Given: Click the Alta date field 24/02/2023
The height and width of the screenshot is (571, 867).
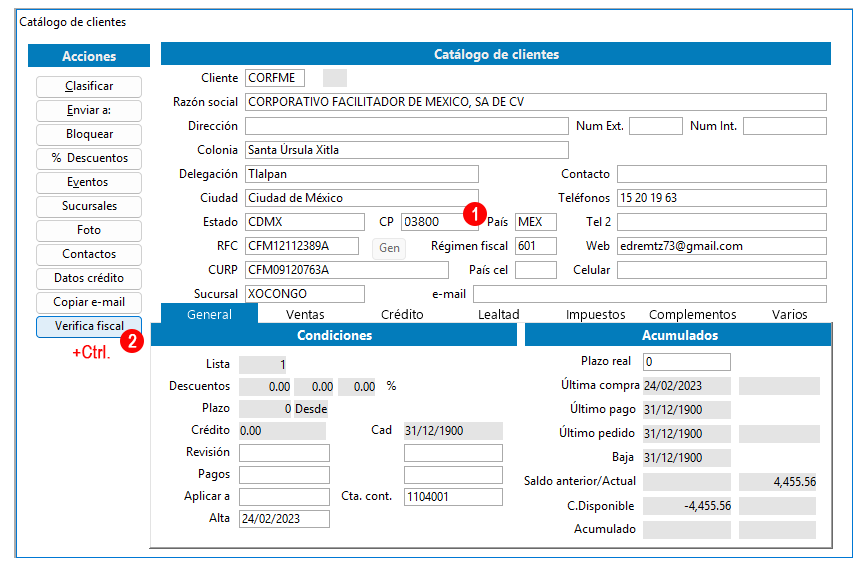Looking at the screenshot, I should click(284, 519).
